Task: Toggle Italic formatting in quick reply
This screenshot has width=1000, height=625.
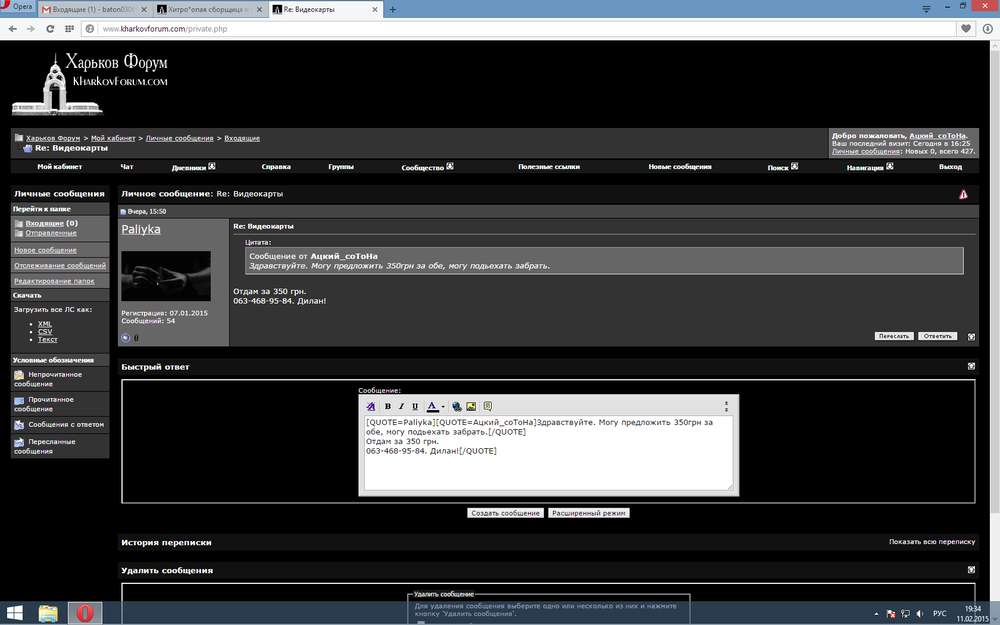Action: click(x=401, y=406)
